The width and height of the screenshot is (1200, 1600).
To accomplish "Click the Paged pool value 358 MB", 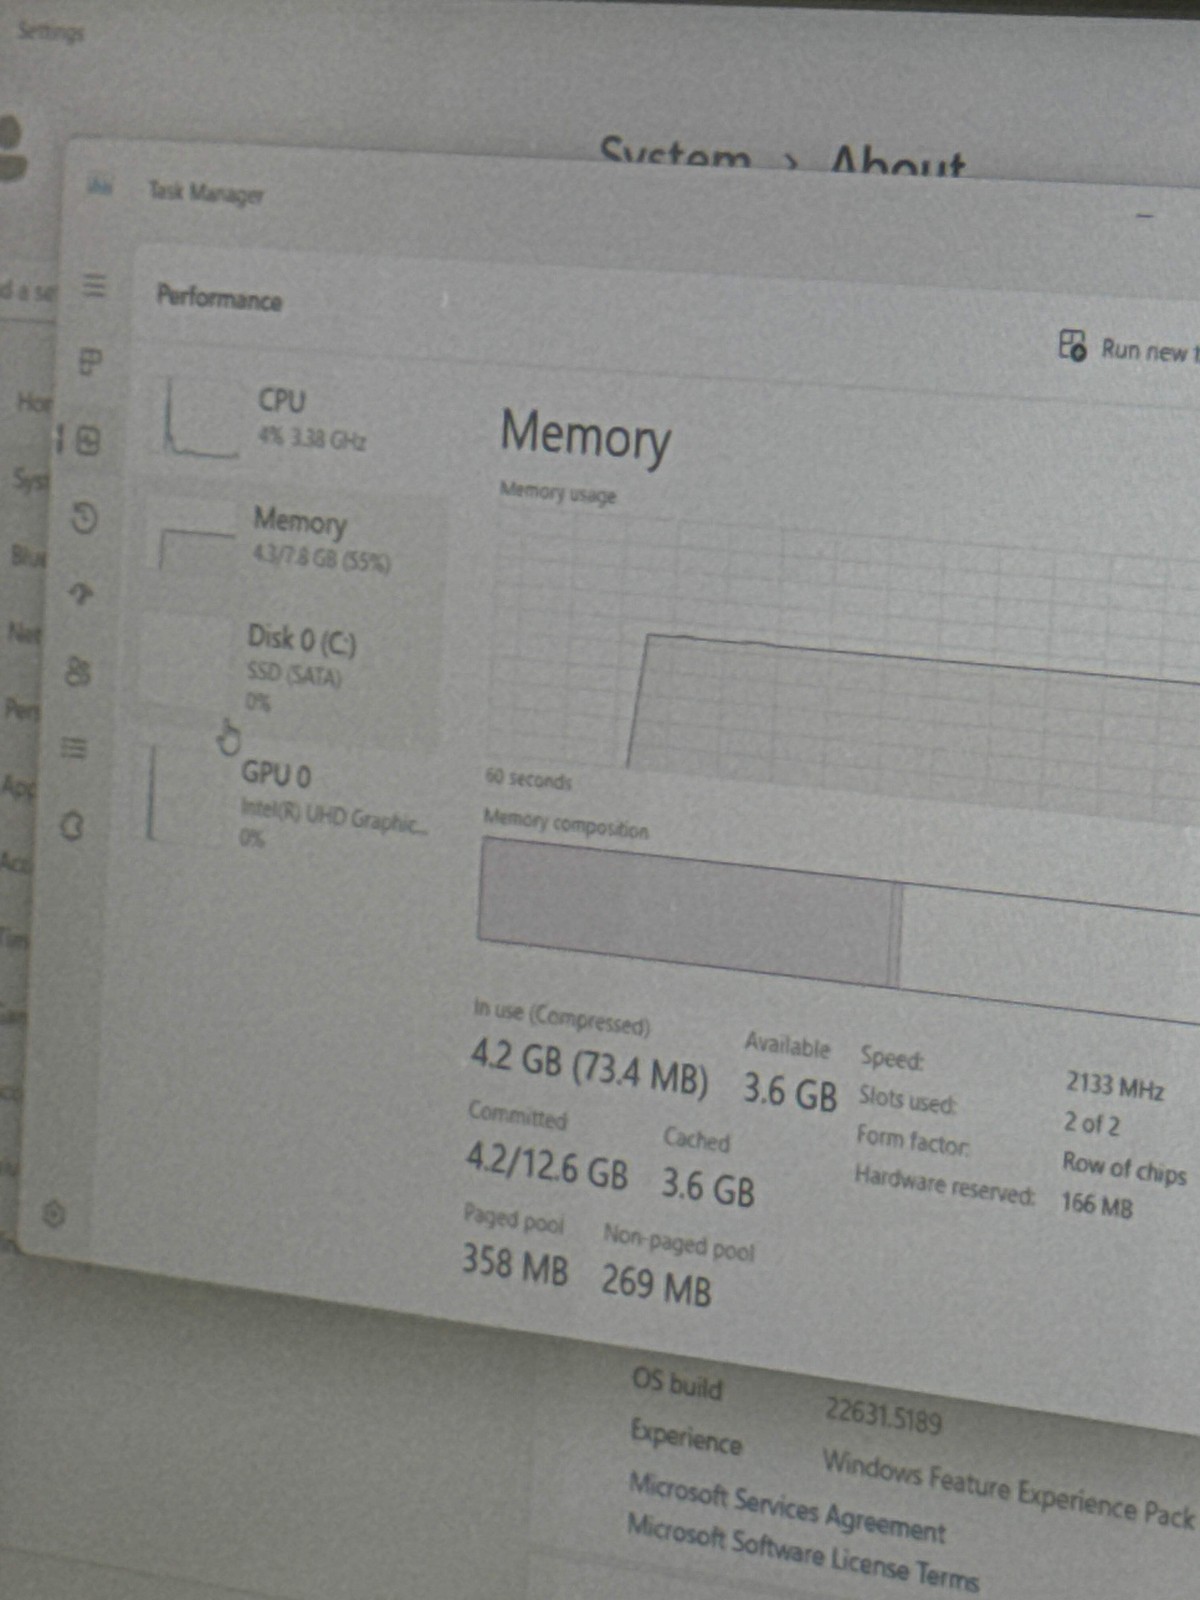I will click(x=514, y=1264).
